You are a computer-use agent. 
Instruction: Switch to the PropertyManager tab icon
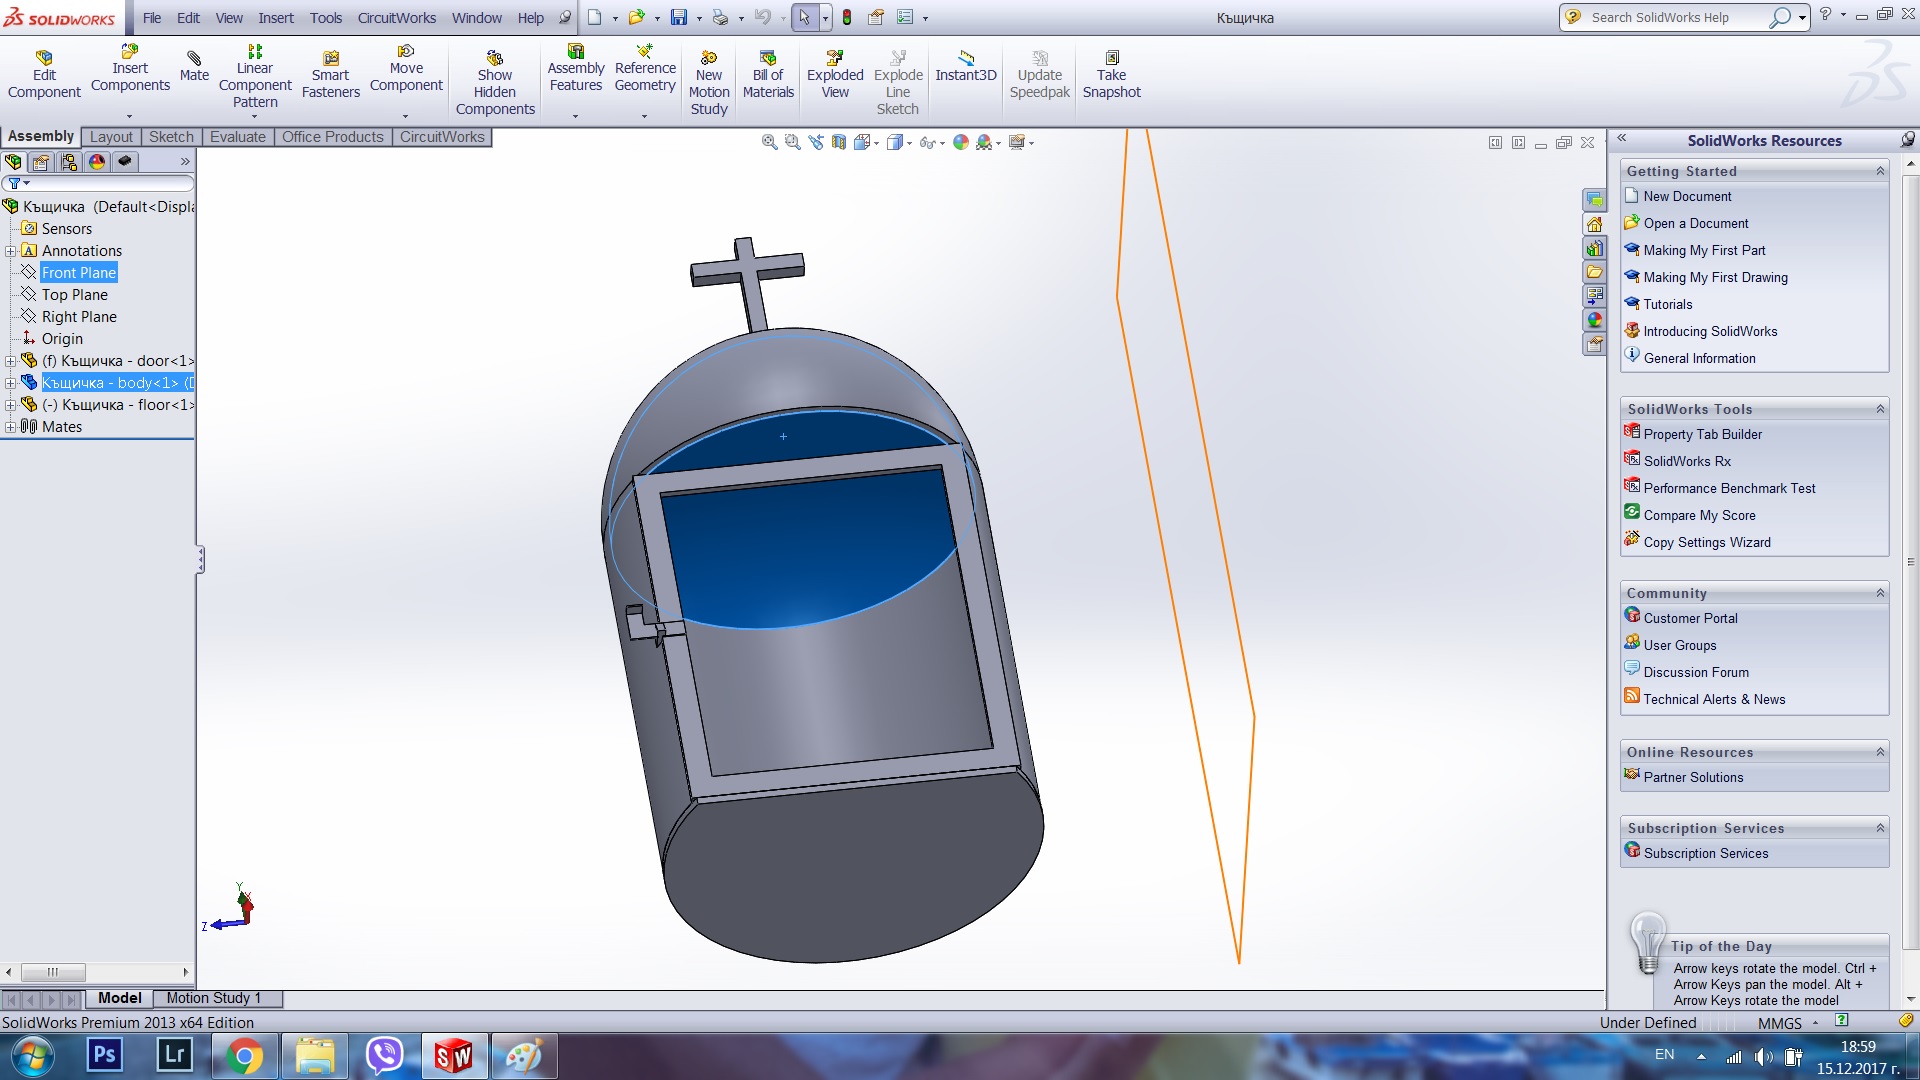(x=41, y=162)
